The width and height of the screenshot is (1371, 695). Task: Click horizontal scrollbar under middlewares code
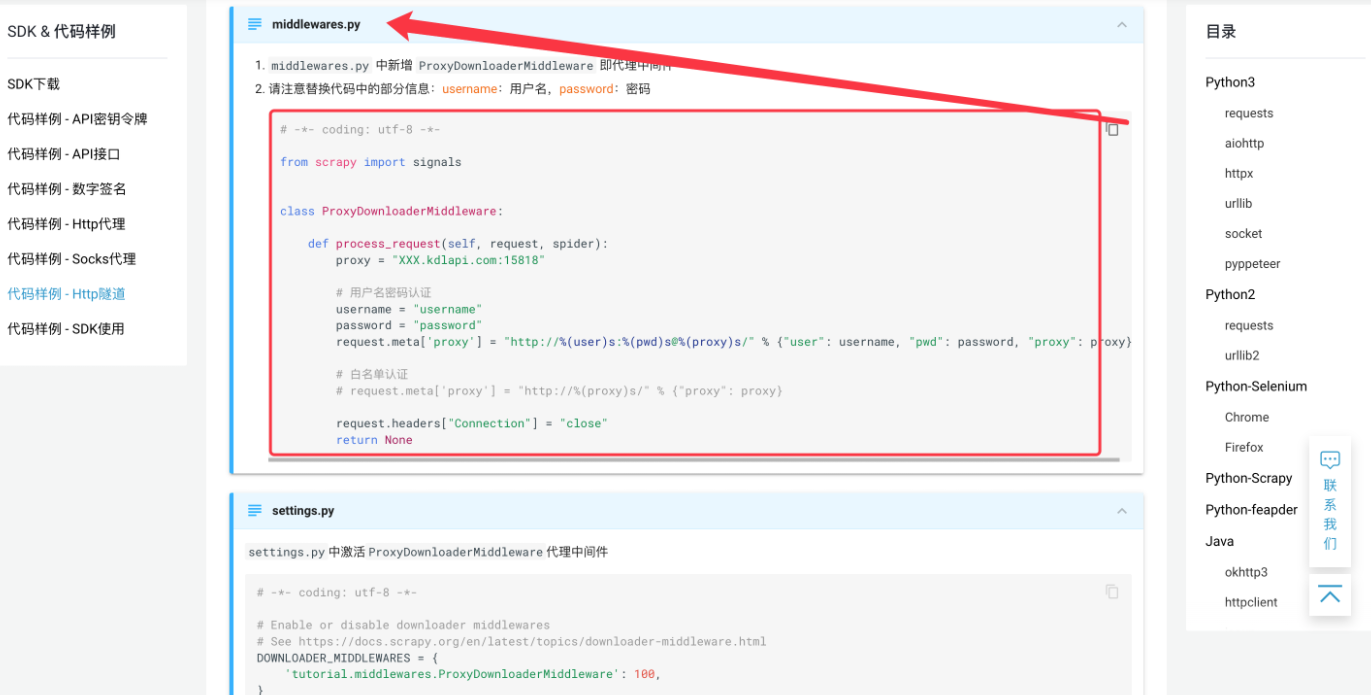pos(694,460)
